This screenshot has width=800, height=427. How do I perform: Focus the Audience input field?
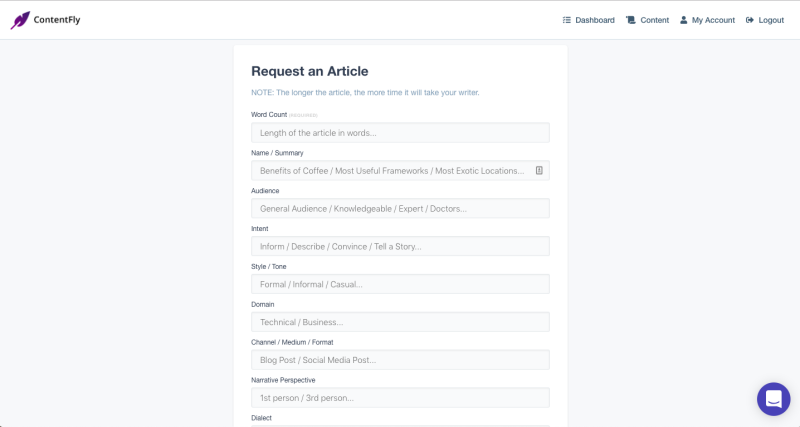click(x=400, y=208)
